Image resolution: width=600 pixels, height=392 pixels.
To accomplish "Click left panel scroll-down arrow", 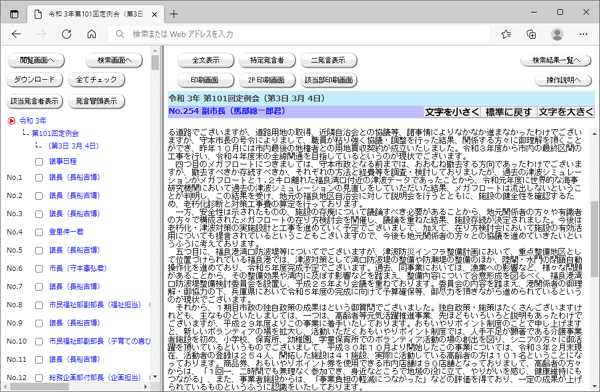I will 155,377.
